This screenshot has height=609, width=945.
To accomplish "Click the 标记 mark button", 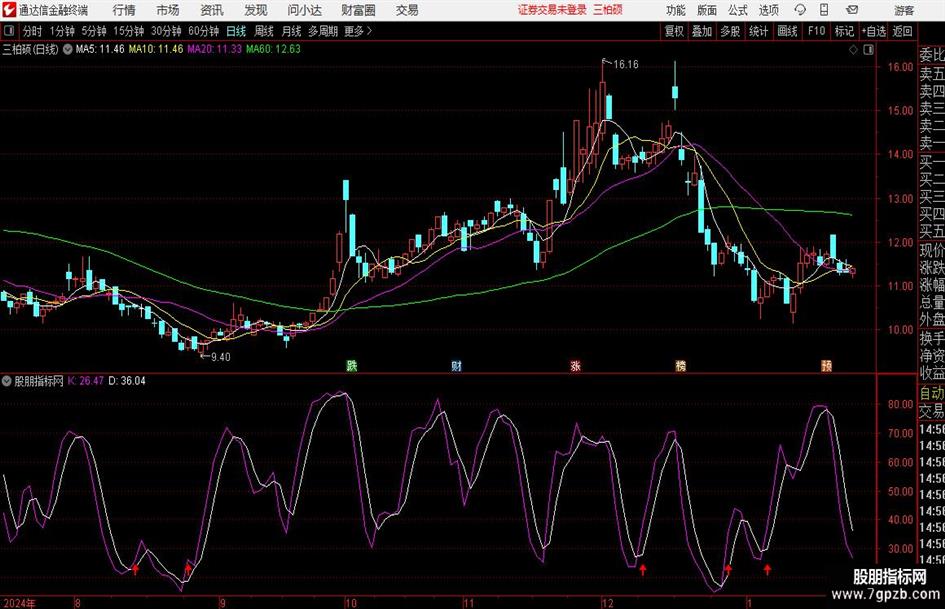I will 844,31.
